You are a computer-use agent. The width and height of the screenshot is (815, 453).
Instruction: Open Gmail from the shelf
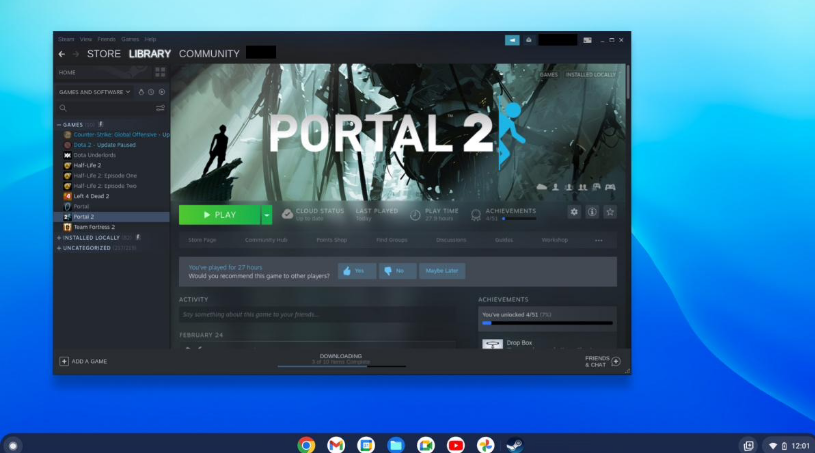(336, 445)
